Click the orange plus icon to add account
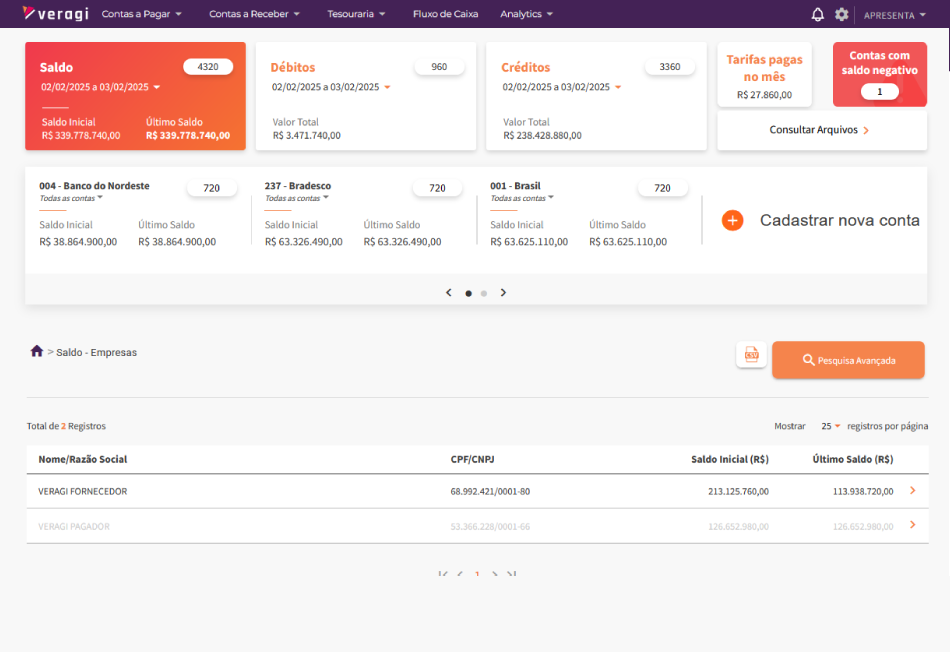 732,221
